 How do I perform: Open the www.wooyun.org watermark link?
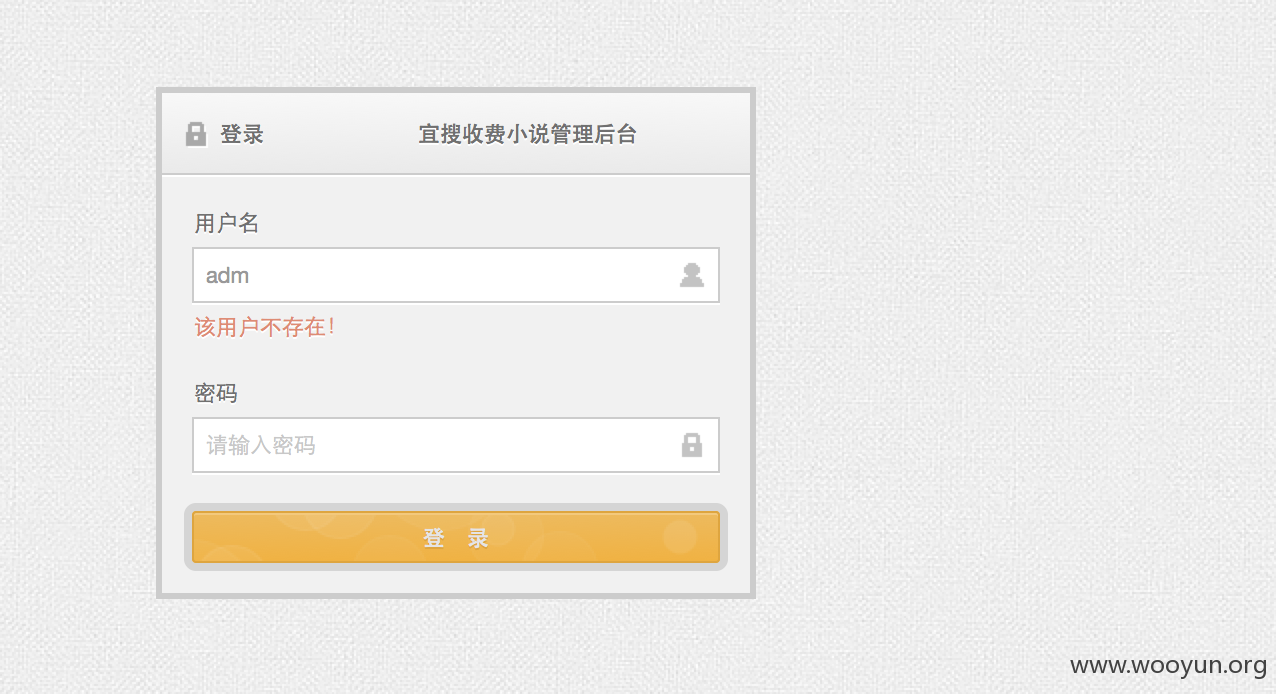pyautogui.click(x=1168, y=665)
